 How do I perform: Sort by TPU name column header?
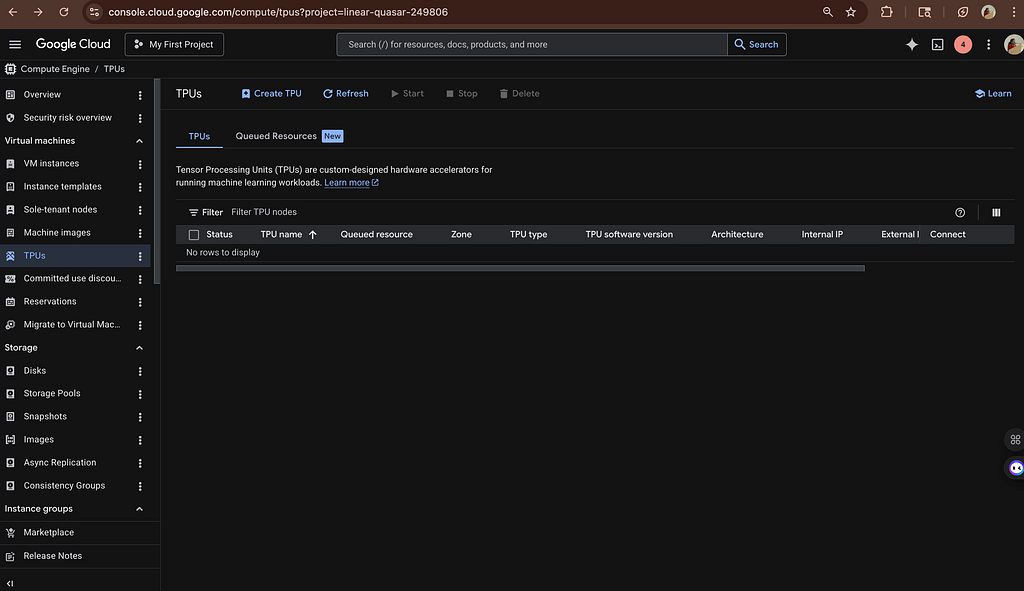coord(288,234)
